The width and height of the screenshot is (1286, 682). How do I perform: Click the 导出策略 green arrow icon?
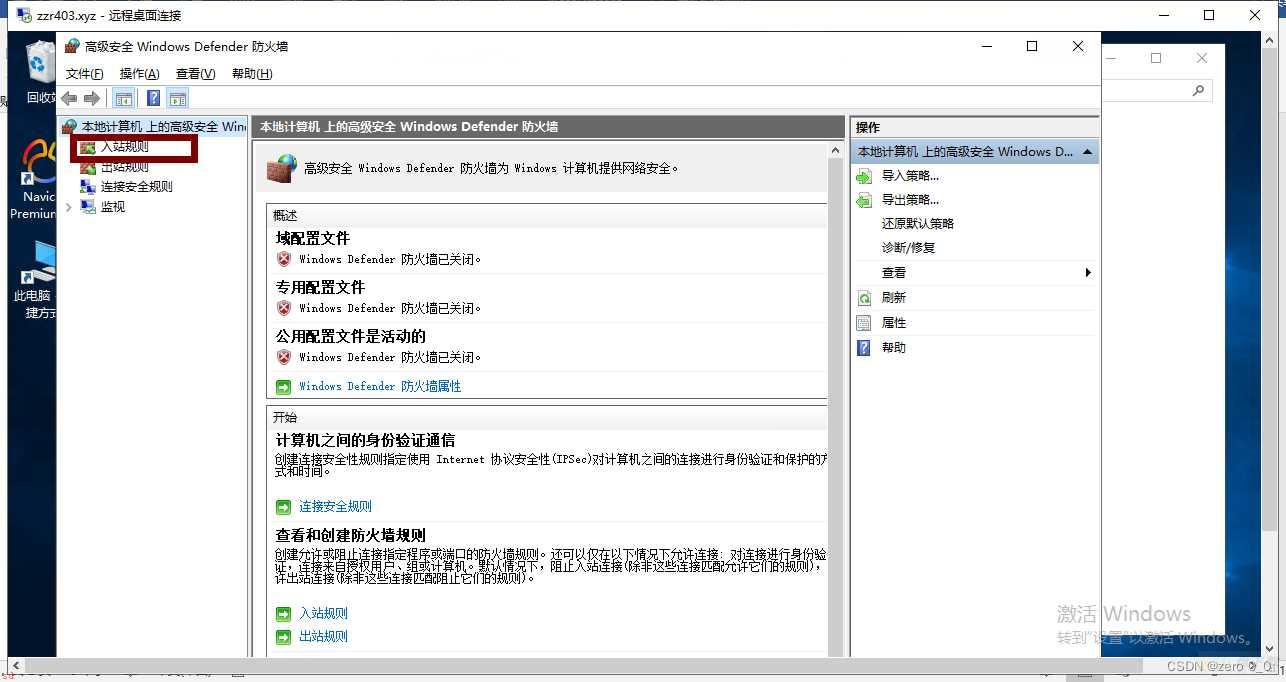tap(864, 200)
